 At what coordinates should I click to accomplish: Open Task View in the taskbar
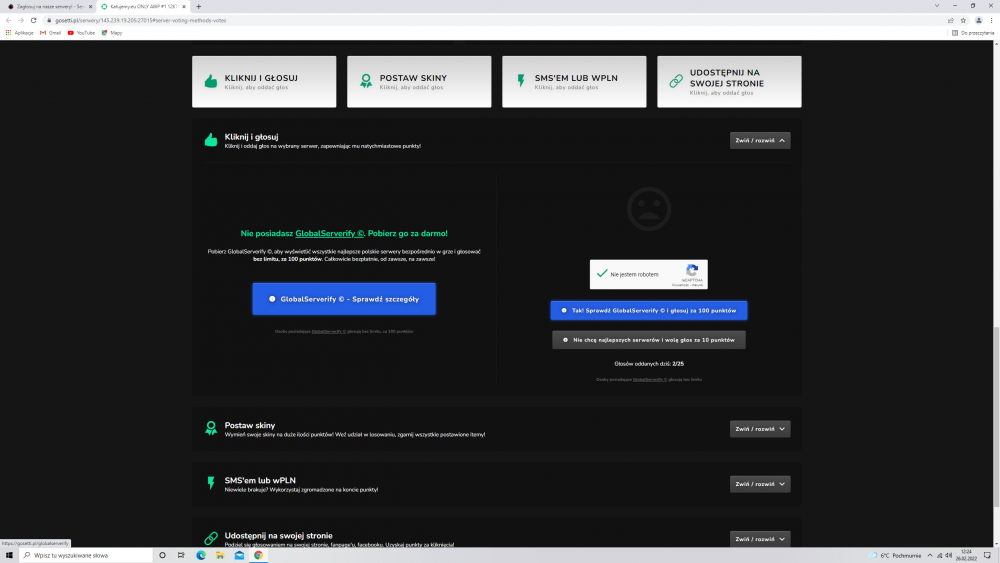181,555
